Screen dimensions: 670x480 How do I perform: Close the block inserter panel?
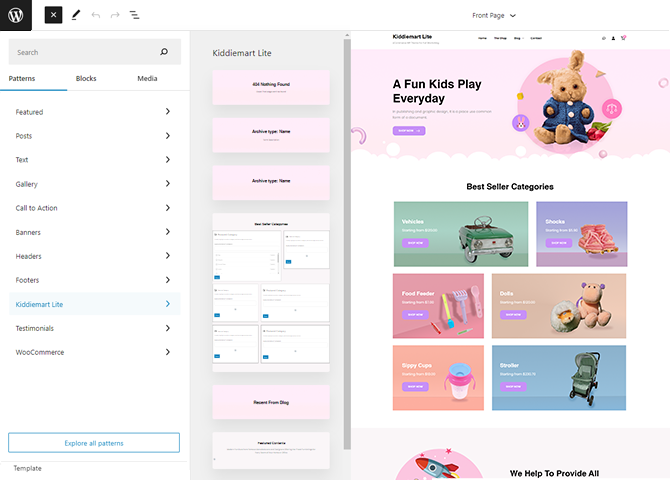53,15
